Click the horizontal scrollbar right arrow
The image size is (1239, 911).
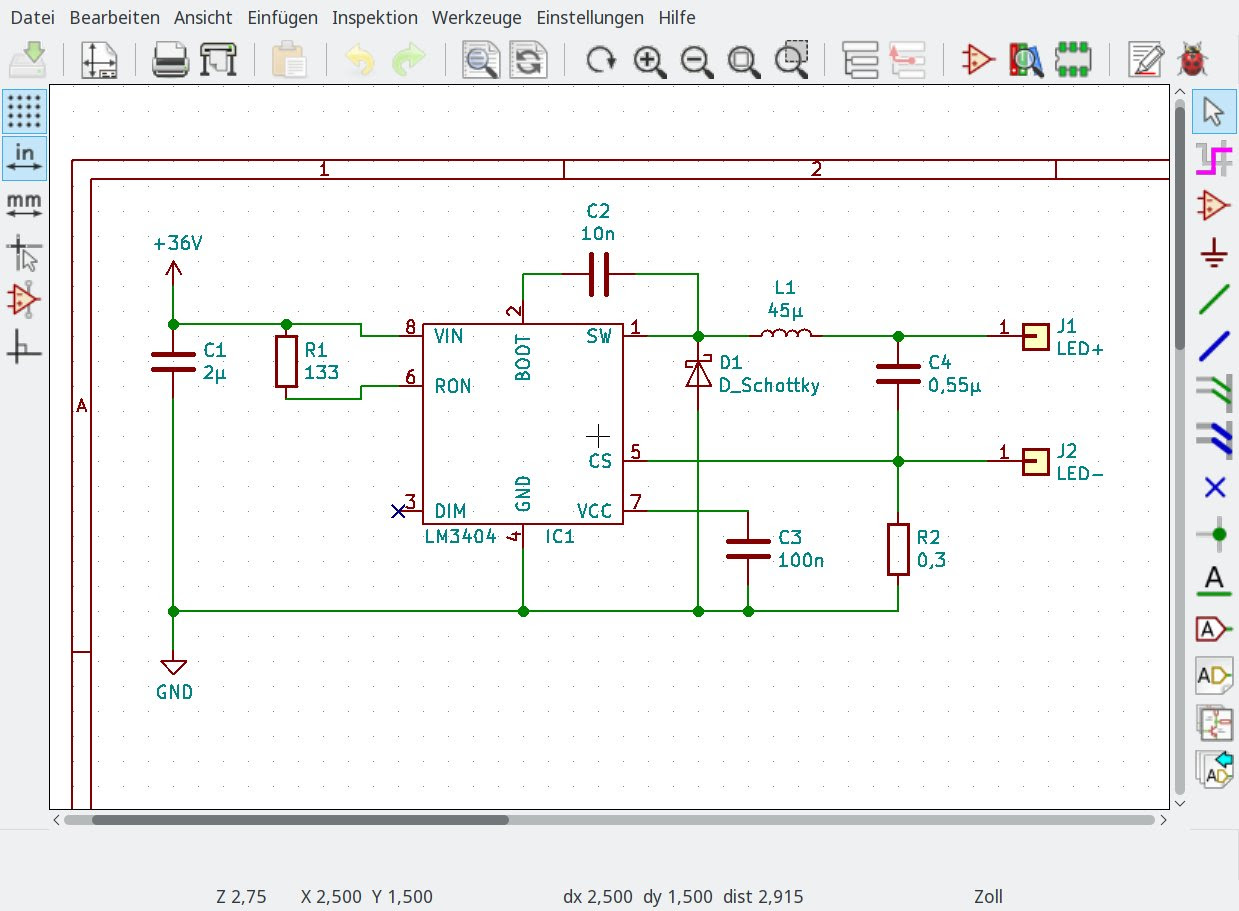tap(1163, 819)
